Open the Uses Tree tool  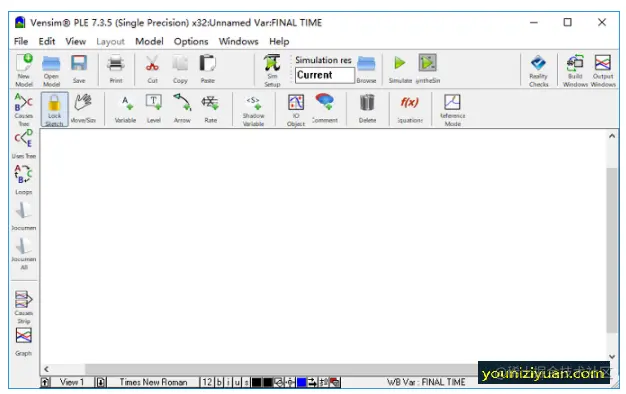24,144
